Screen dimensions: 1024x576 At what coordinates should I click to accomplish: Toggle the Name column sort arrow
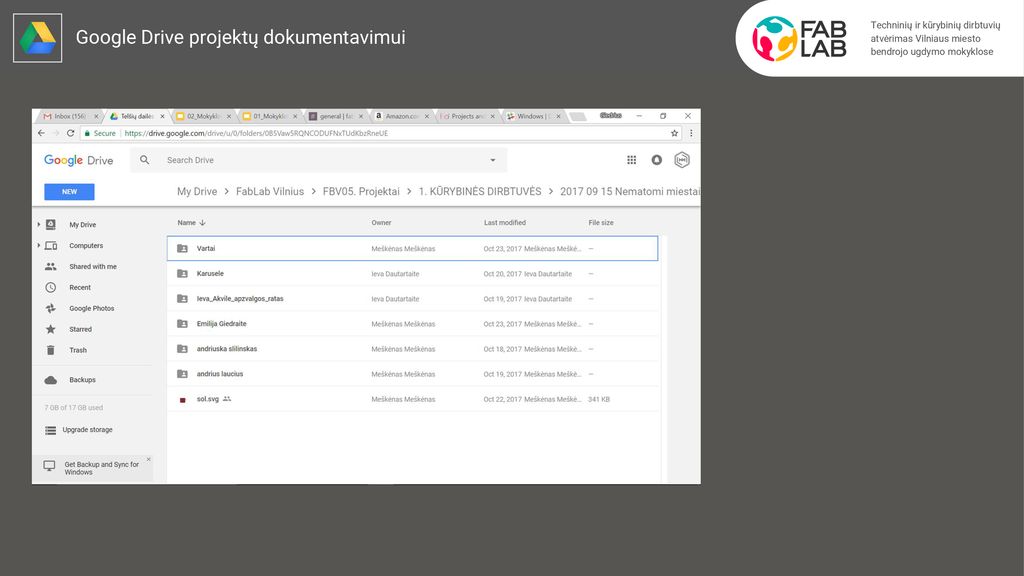point(202,223)
